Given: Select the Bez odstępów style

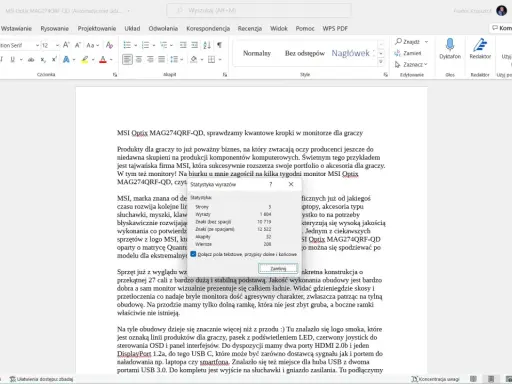Looking at the screenshot, I should (x=305, y=53).
